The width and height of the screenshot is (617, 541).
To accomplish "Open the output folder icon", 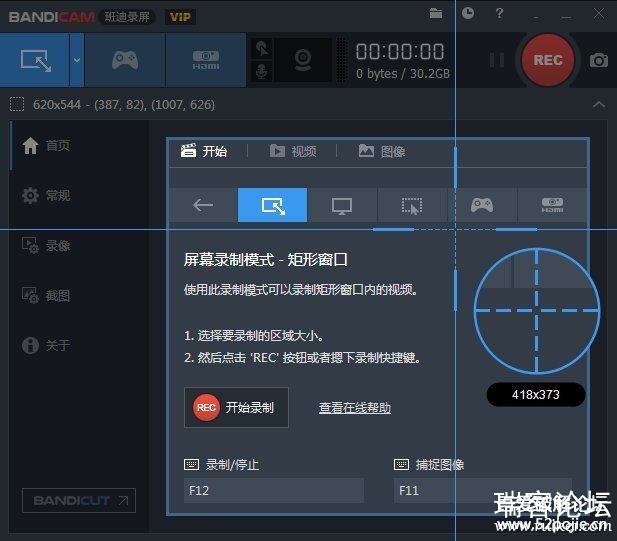I will (x=436, y=14).
